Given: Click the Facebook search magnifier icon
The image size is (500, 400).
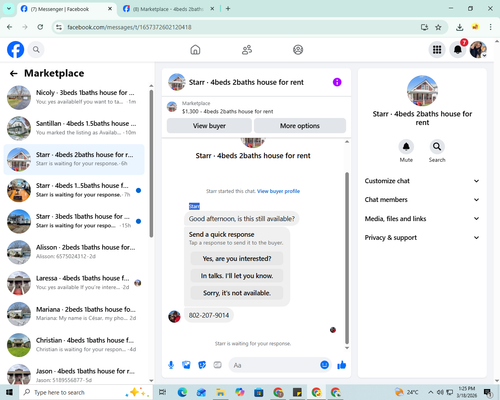Looking at the screenshot, I should click(x=36, y=50).
